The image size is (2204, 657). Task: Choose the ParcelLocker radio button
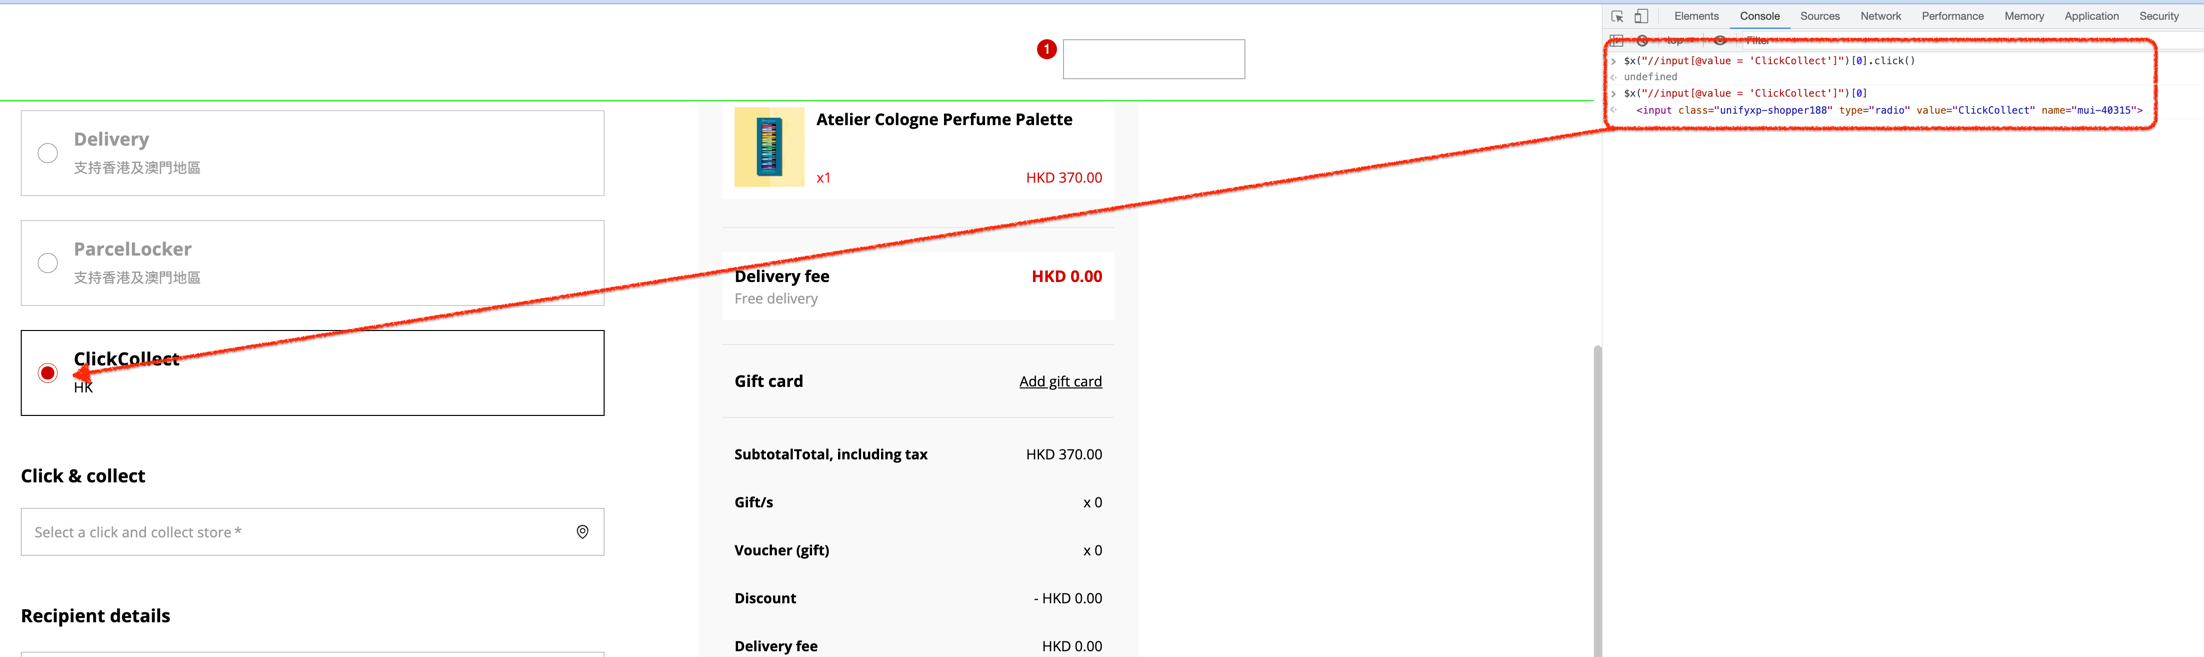click(x=48, y=263)
